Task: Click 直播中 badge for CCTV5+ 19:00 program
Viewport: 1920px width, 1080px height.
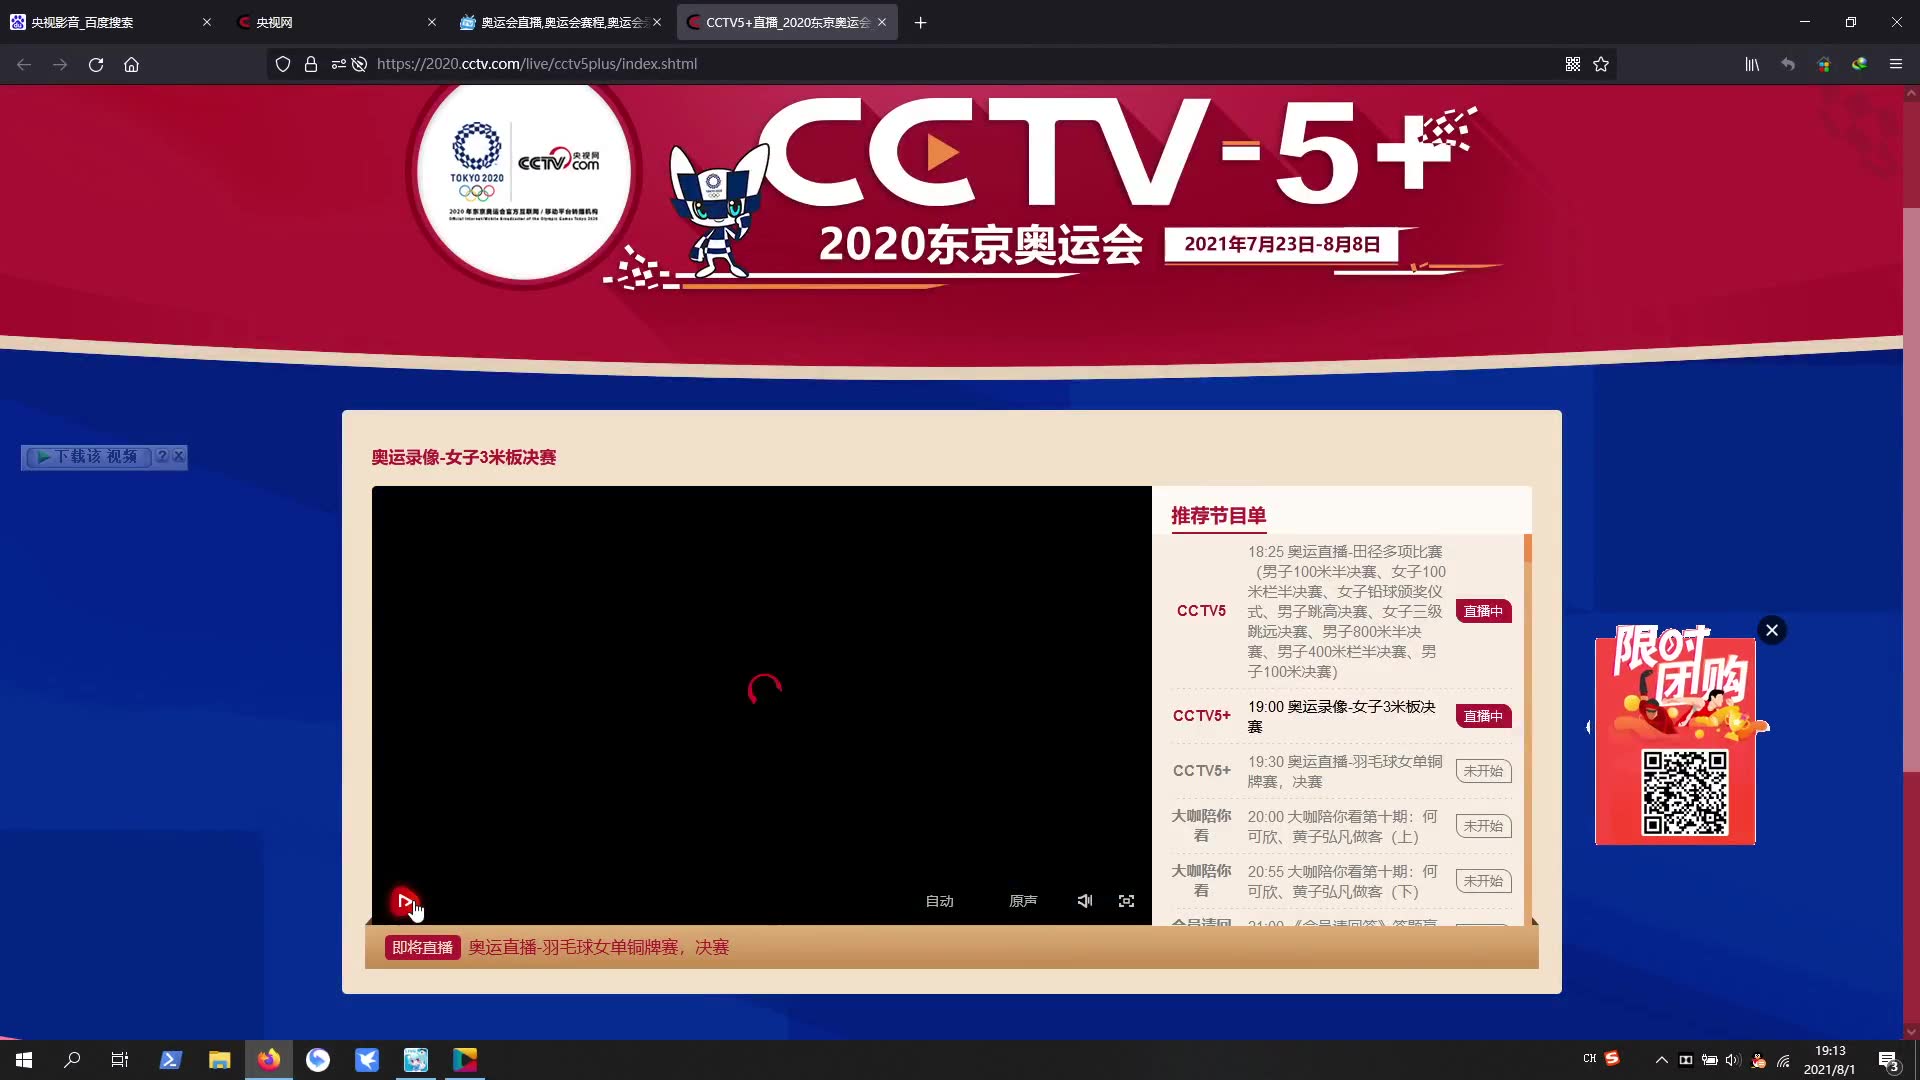Action: [x=1483, y=716]
